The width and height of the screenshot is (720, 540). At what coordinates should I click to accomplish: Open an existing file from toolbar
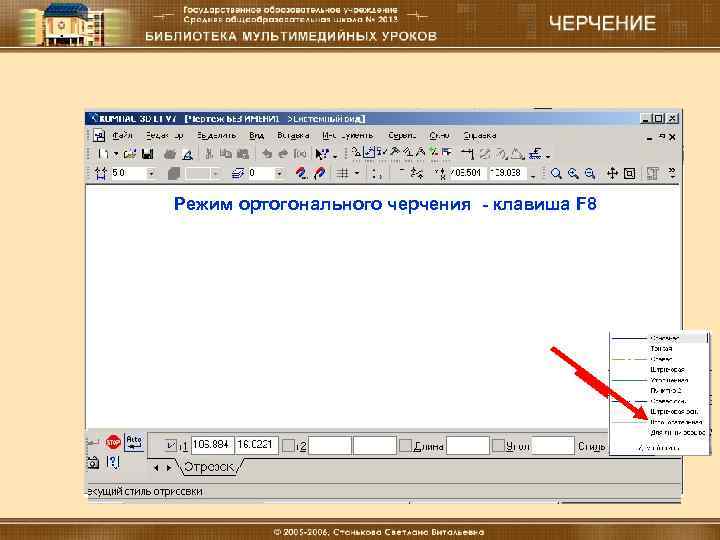(129, 154)
